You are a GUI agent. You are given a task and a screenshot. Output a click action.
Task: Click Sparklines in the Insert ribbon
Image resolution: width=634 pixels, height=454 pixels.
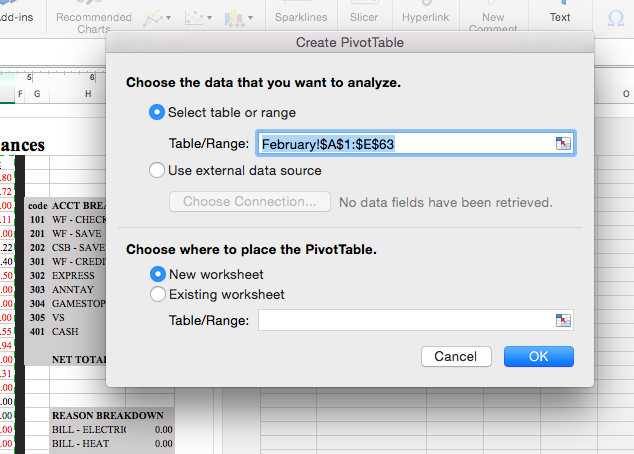click(x=301, y=17)
